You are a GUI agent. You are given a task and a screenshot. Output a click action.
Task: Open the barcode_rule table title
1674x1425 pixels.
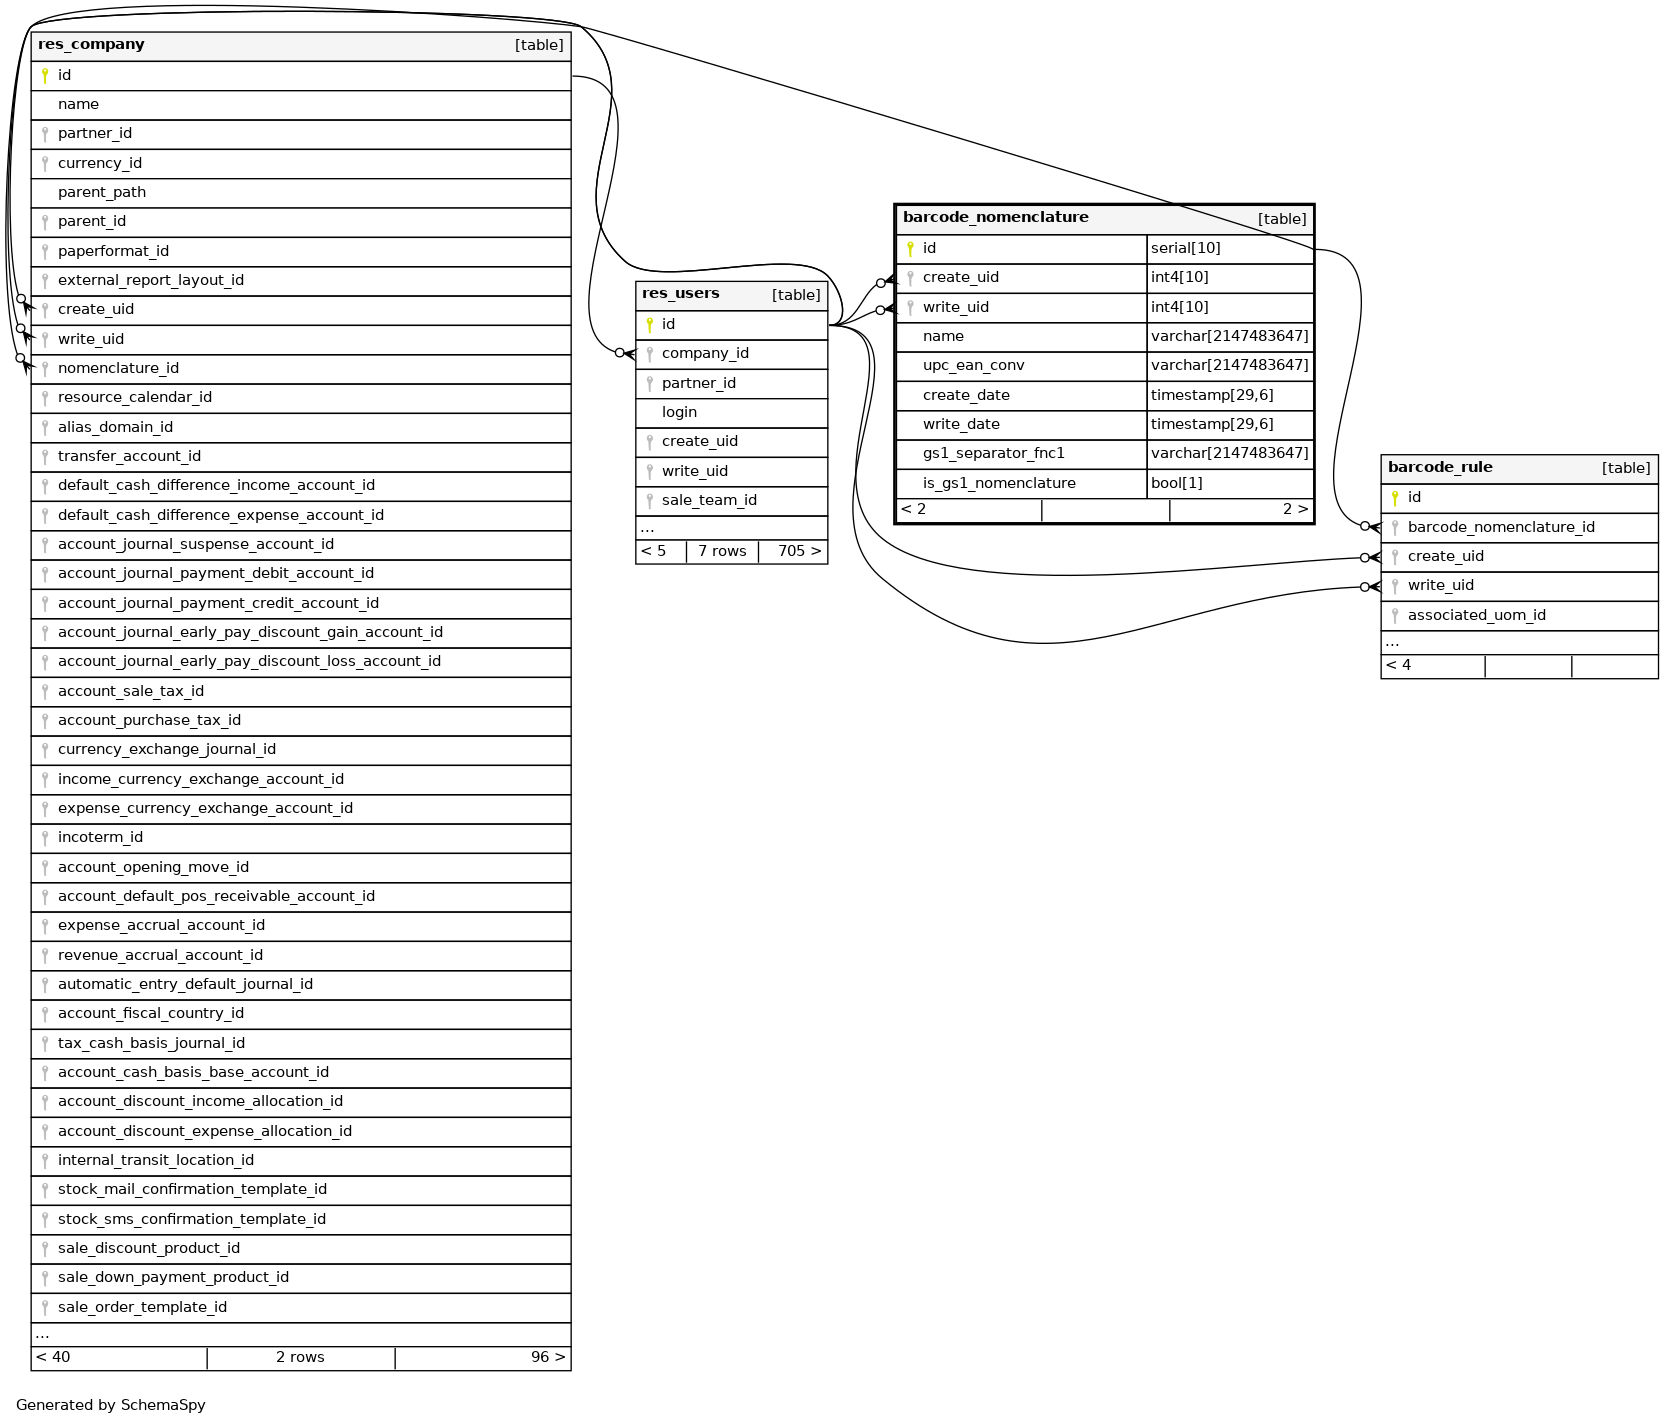[x=1439, y=467]
